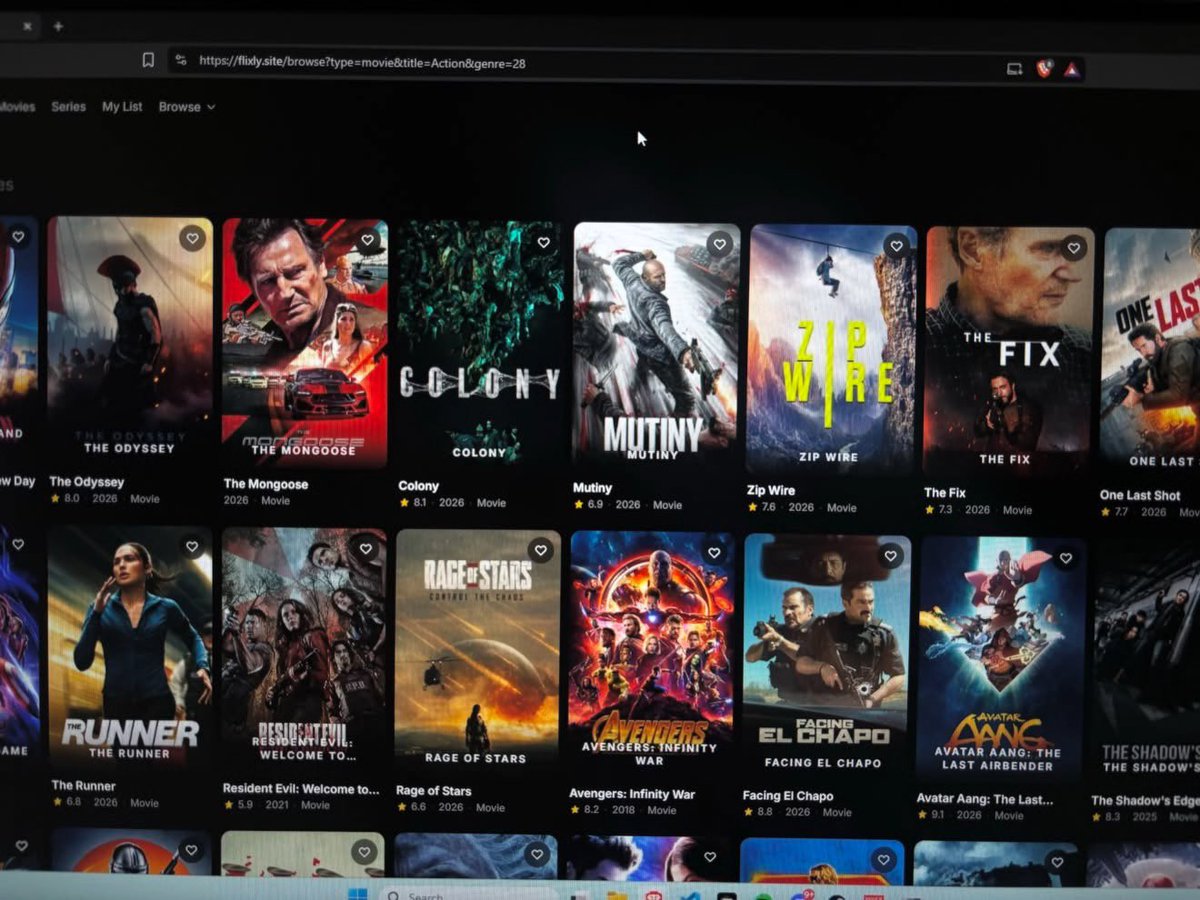Click 'The Odyssey' title text below poster
1200x900 pixels.
click(87, 482)
